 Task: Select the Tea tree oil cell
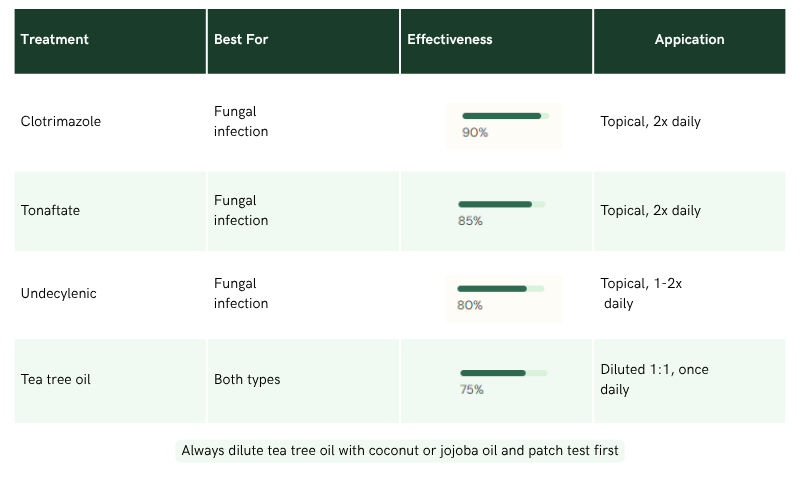[x=56, y=380]
